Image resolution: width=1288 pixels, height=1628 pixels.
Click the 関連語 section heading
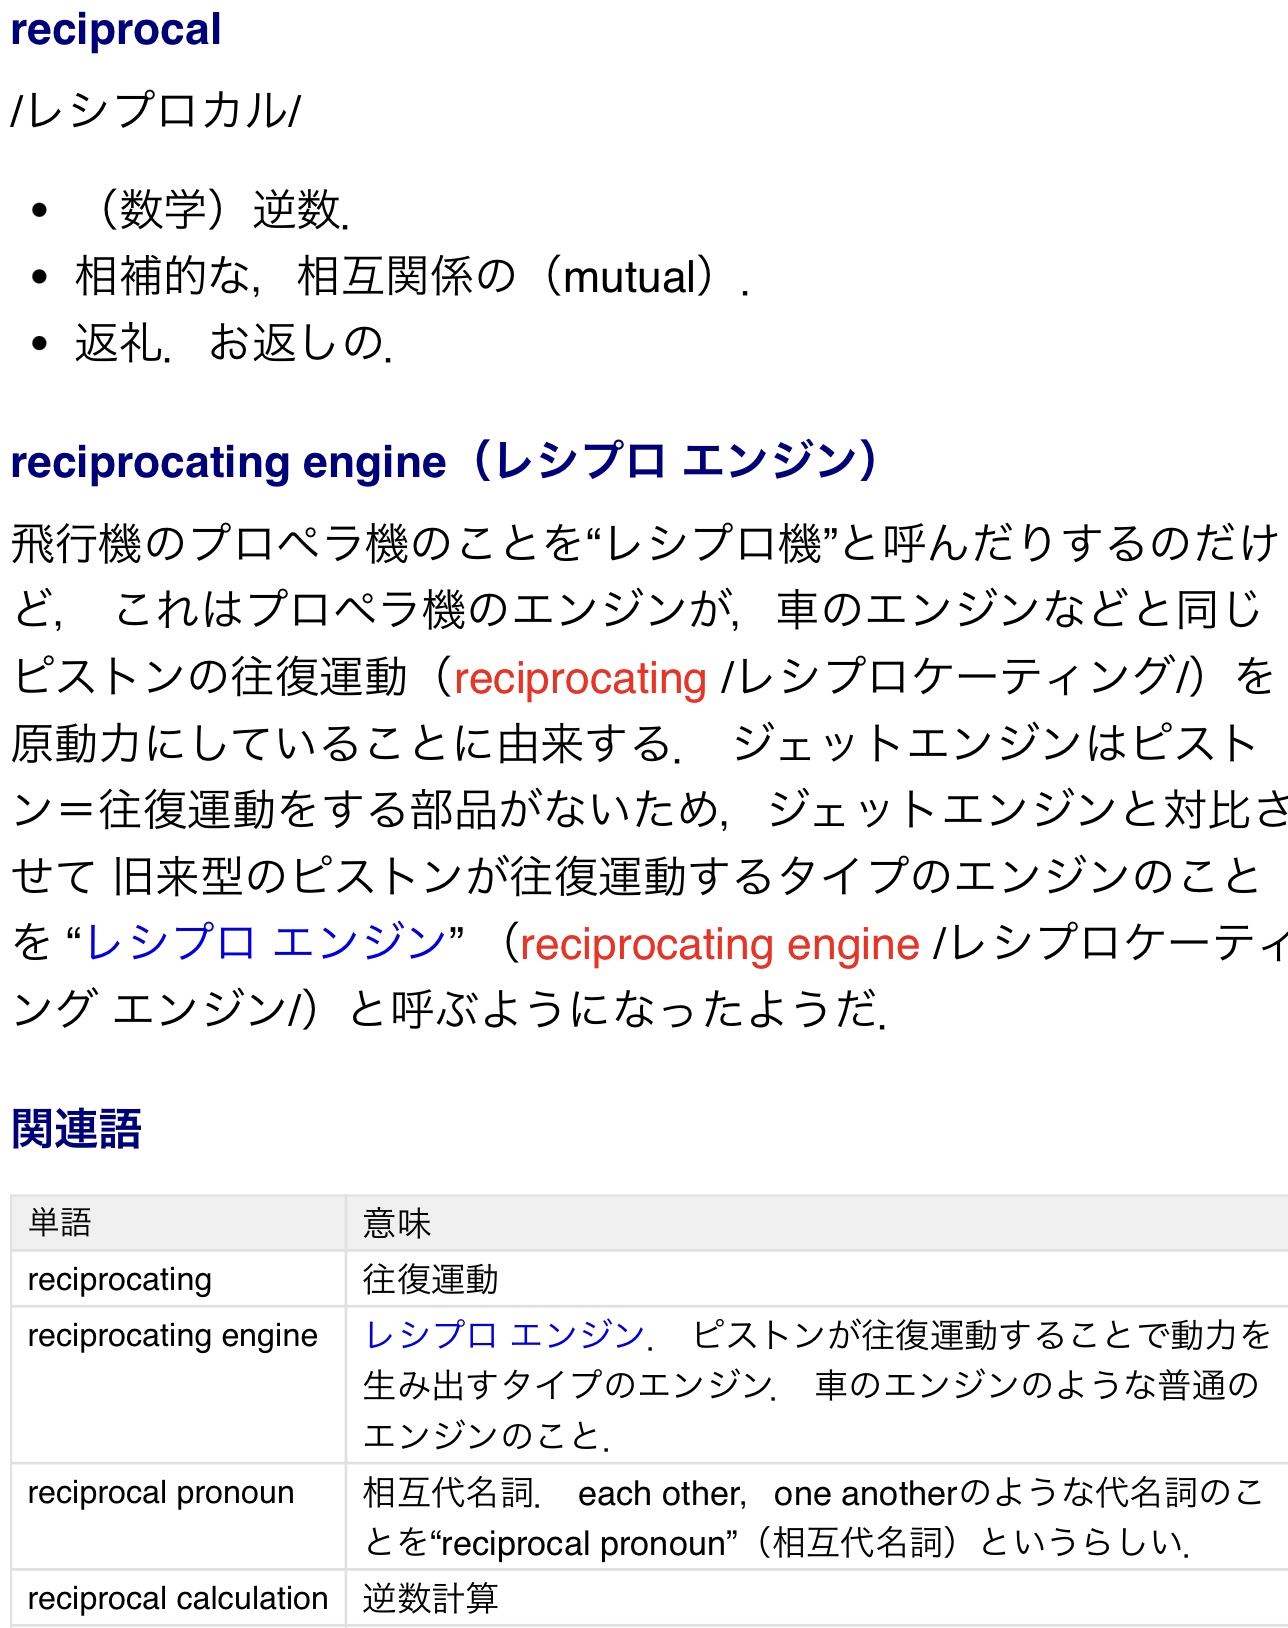coord(77,1129)
